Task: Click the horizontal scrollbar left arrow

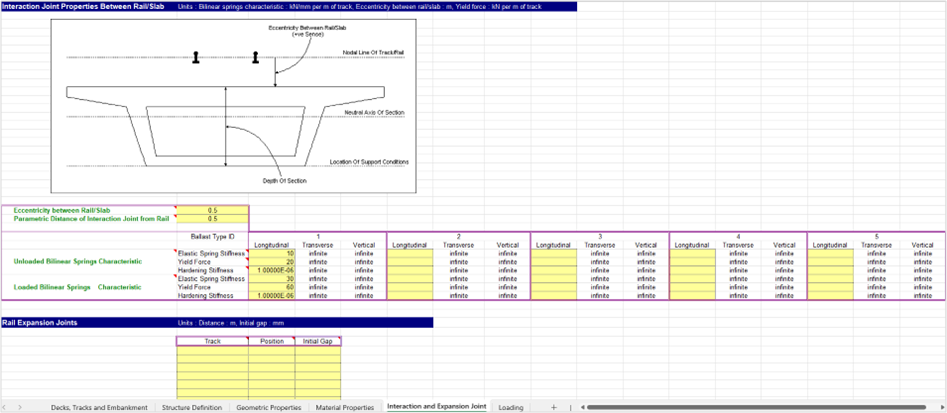Action: click(583, 407)
